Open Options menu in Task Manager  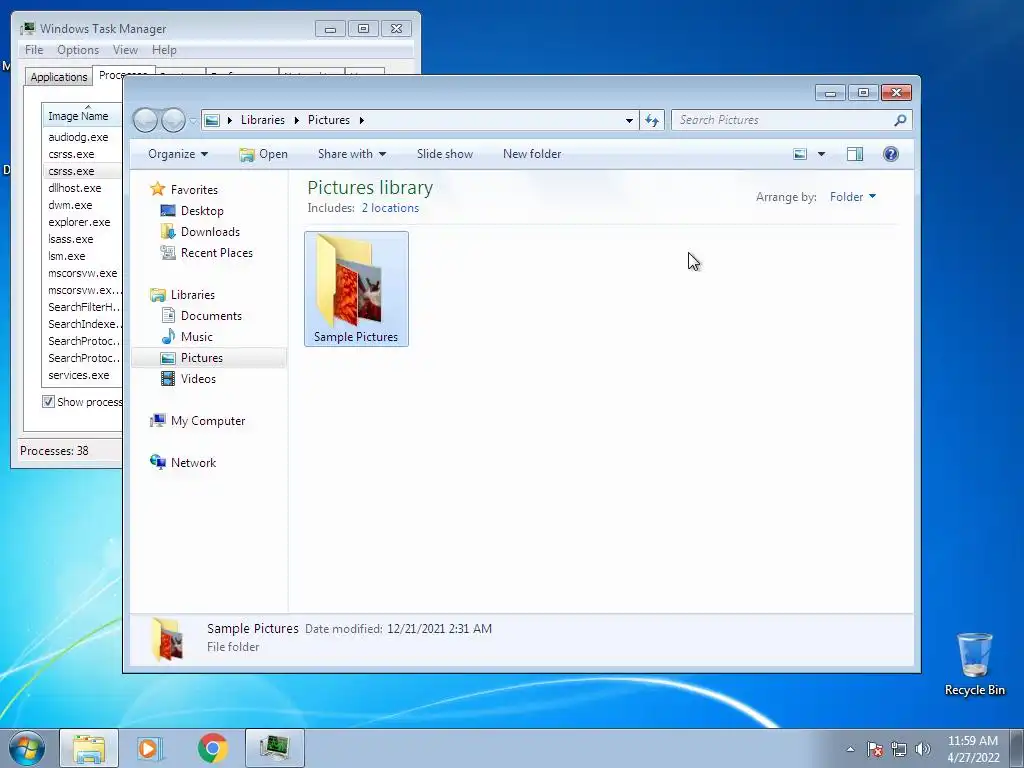(78, 50)
